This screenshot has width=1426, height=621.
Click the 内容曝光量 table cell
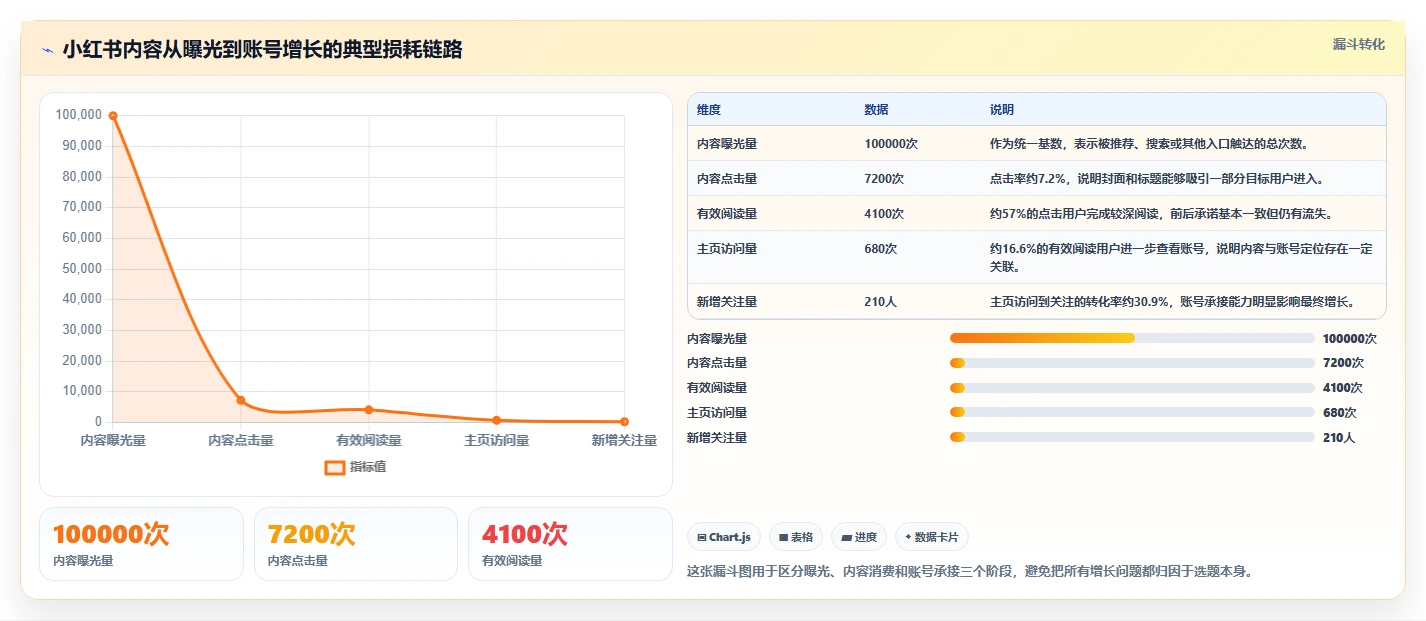(x=727, y=144)
